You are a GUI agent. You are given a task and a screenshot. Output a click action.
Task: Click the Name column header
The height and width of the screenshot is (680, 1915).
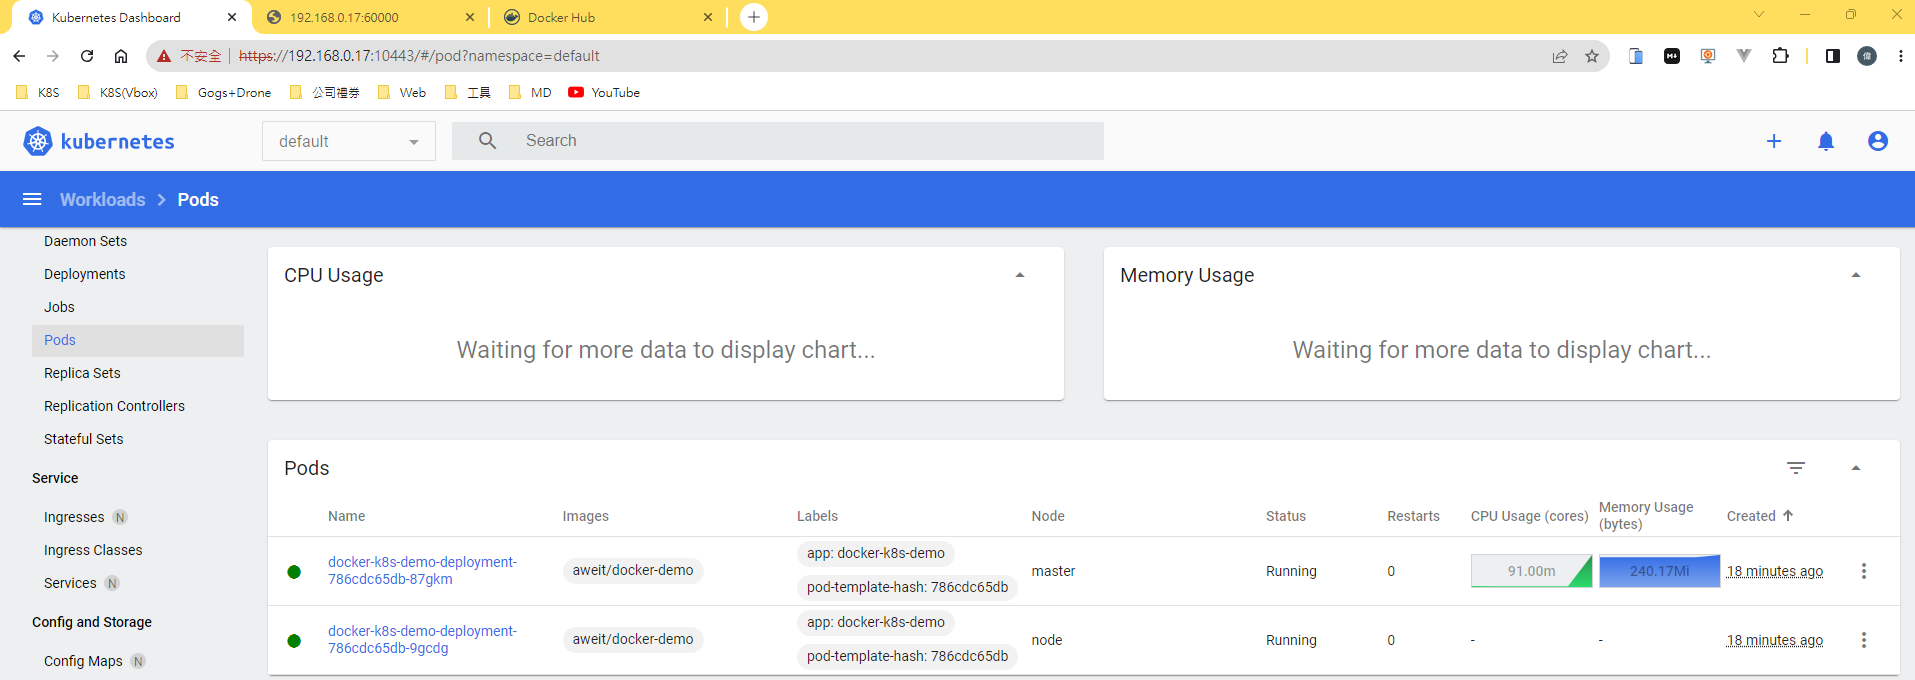[x=346, y=516]
